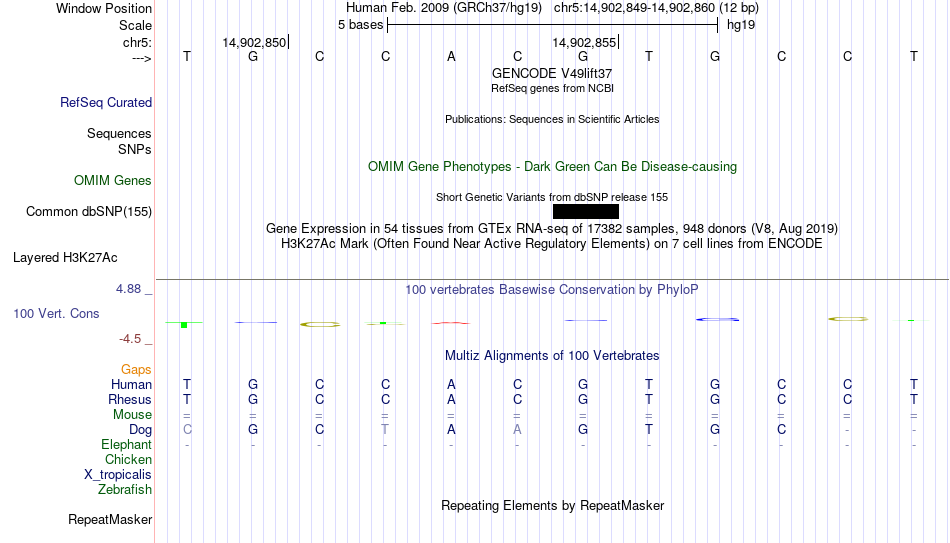Select the SNPs label
This screenshot has height=543, width=950.
point(135,149)
